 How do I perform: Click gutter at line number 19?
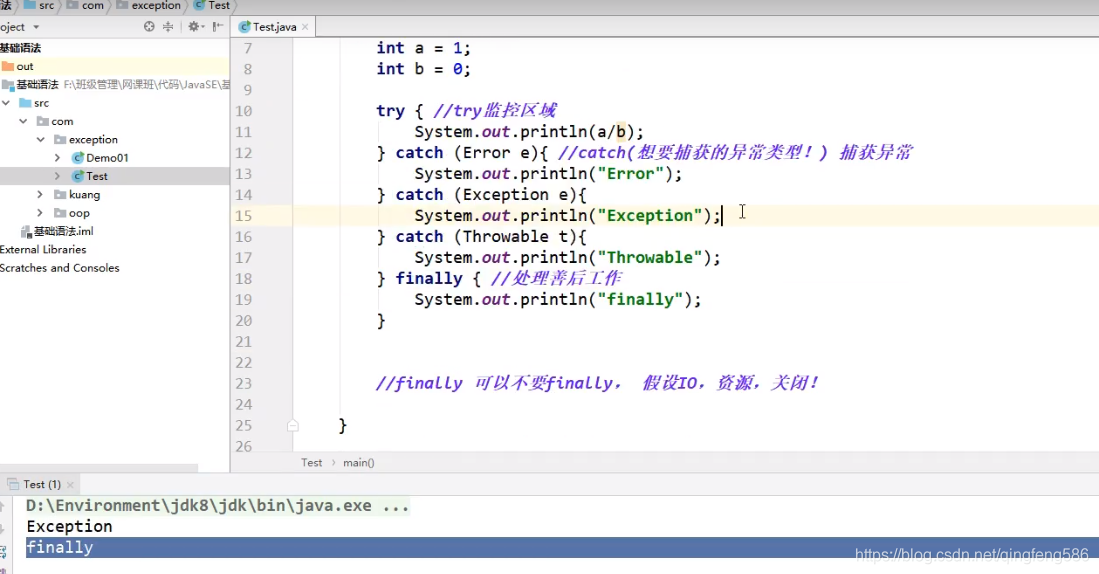coord(243,300)
